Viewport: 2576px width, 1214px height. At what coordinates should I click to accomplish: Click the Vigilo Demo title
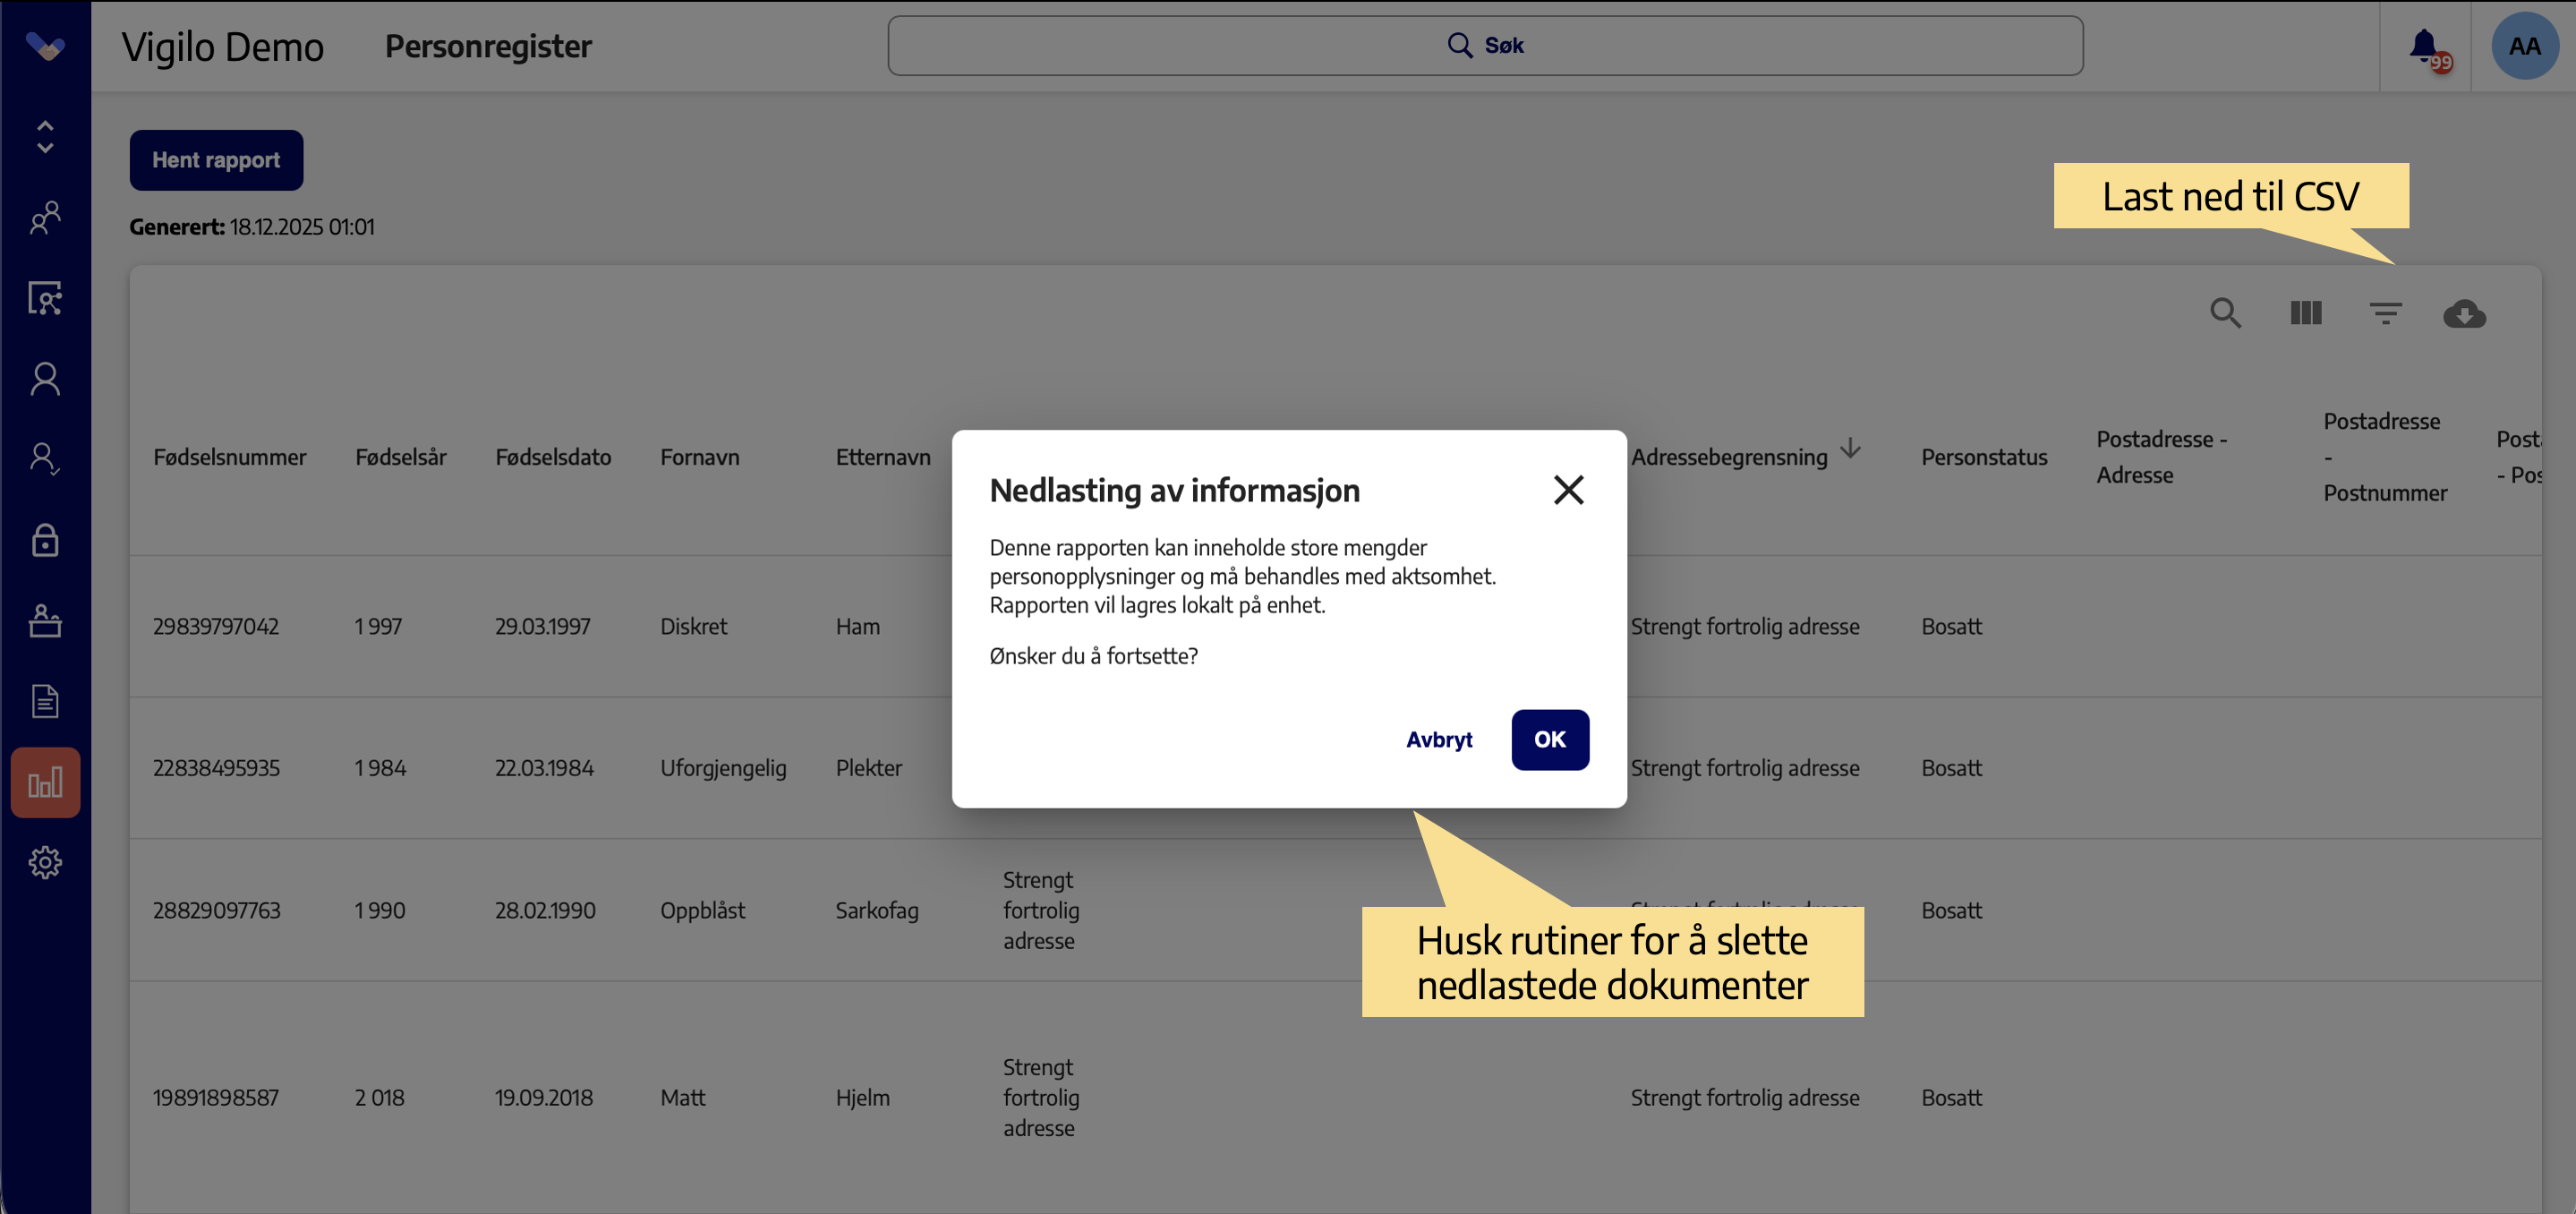click(222, 47)
